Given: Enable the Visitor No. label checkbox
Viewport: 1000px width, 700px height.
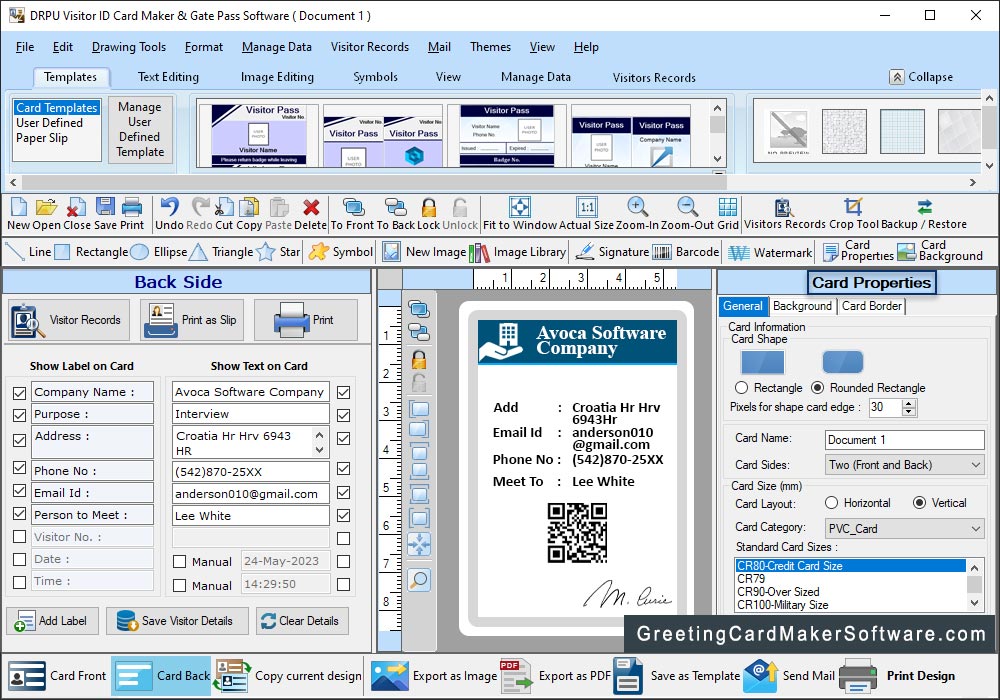Looking at the screenshot, I should (20, 537).
